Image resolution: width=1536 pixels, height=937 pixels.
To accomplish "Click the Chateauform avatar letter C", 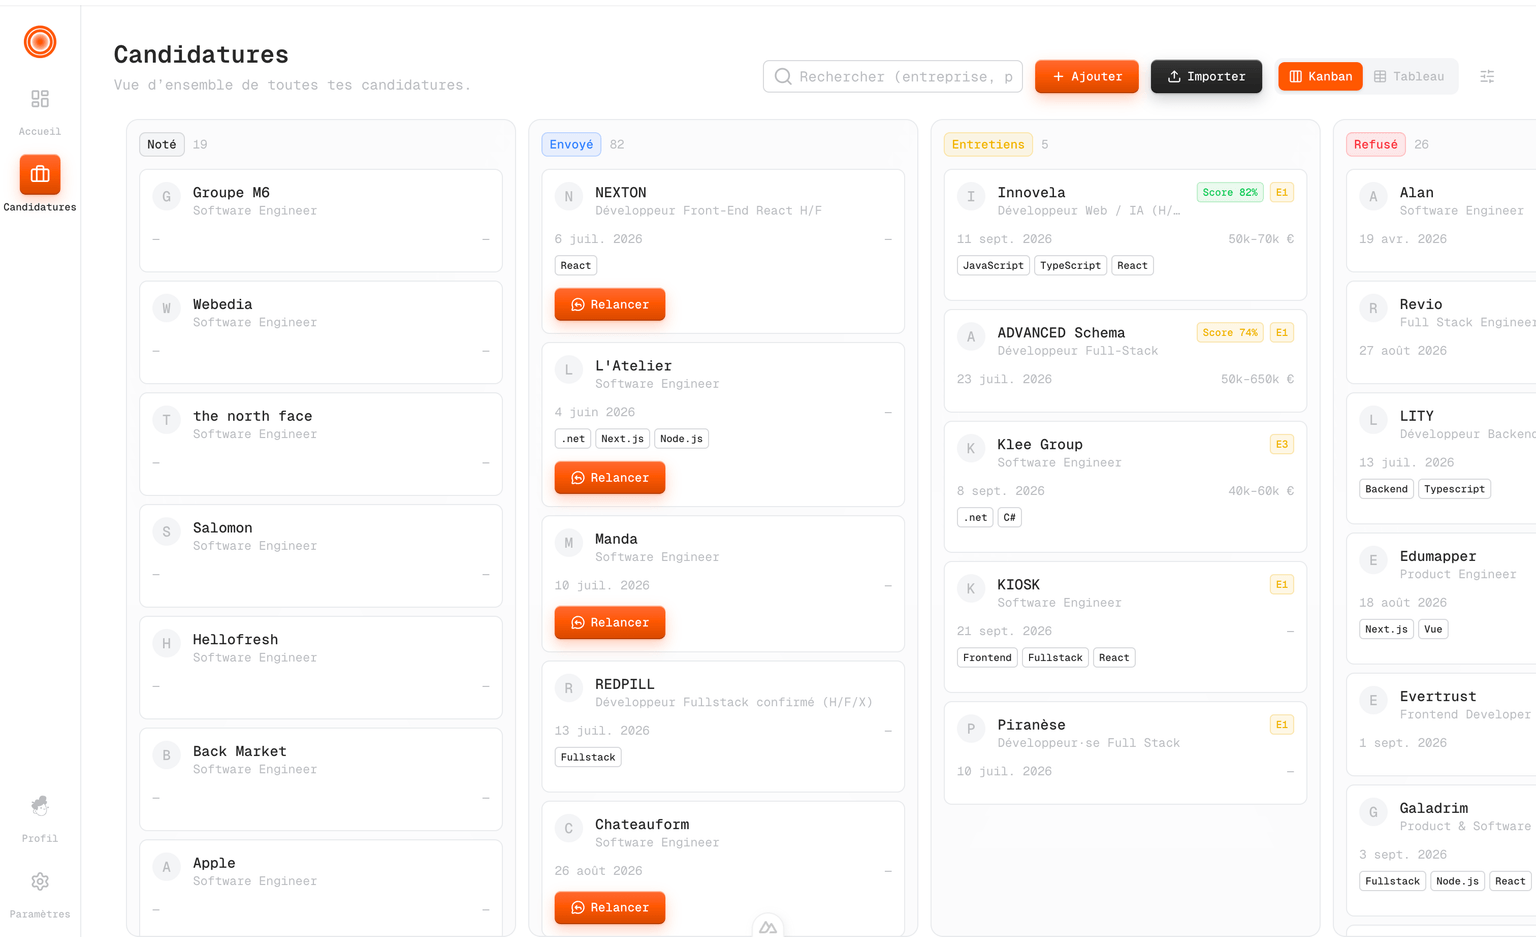I will click(x=569, y=829).
